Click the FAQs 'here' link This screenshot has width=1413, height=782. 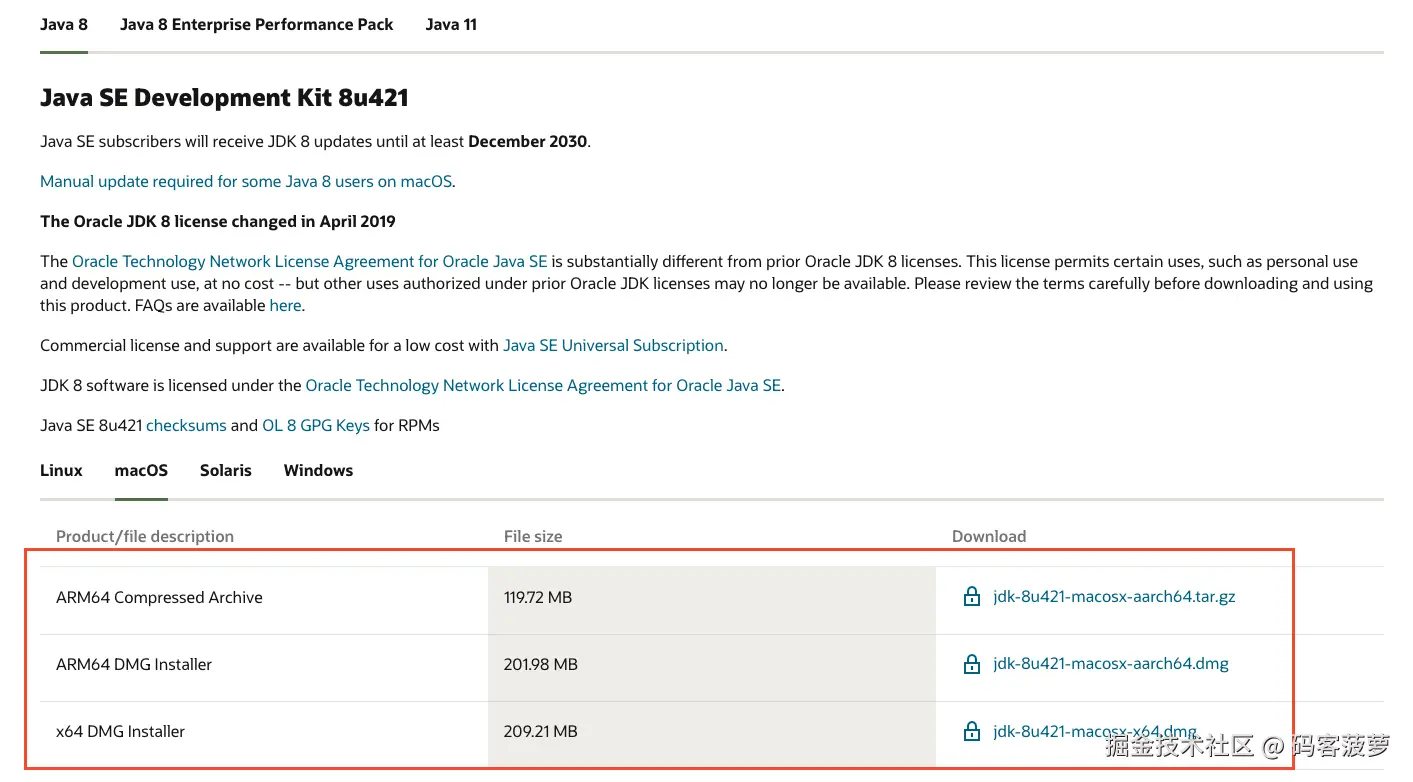click(x=285, y=305)
